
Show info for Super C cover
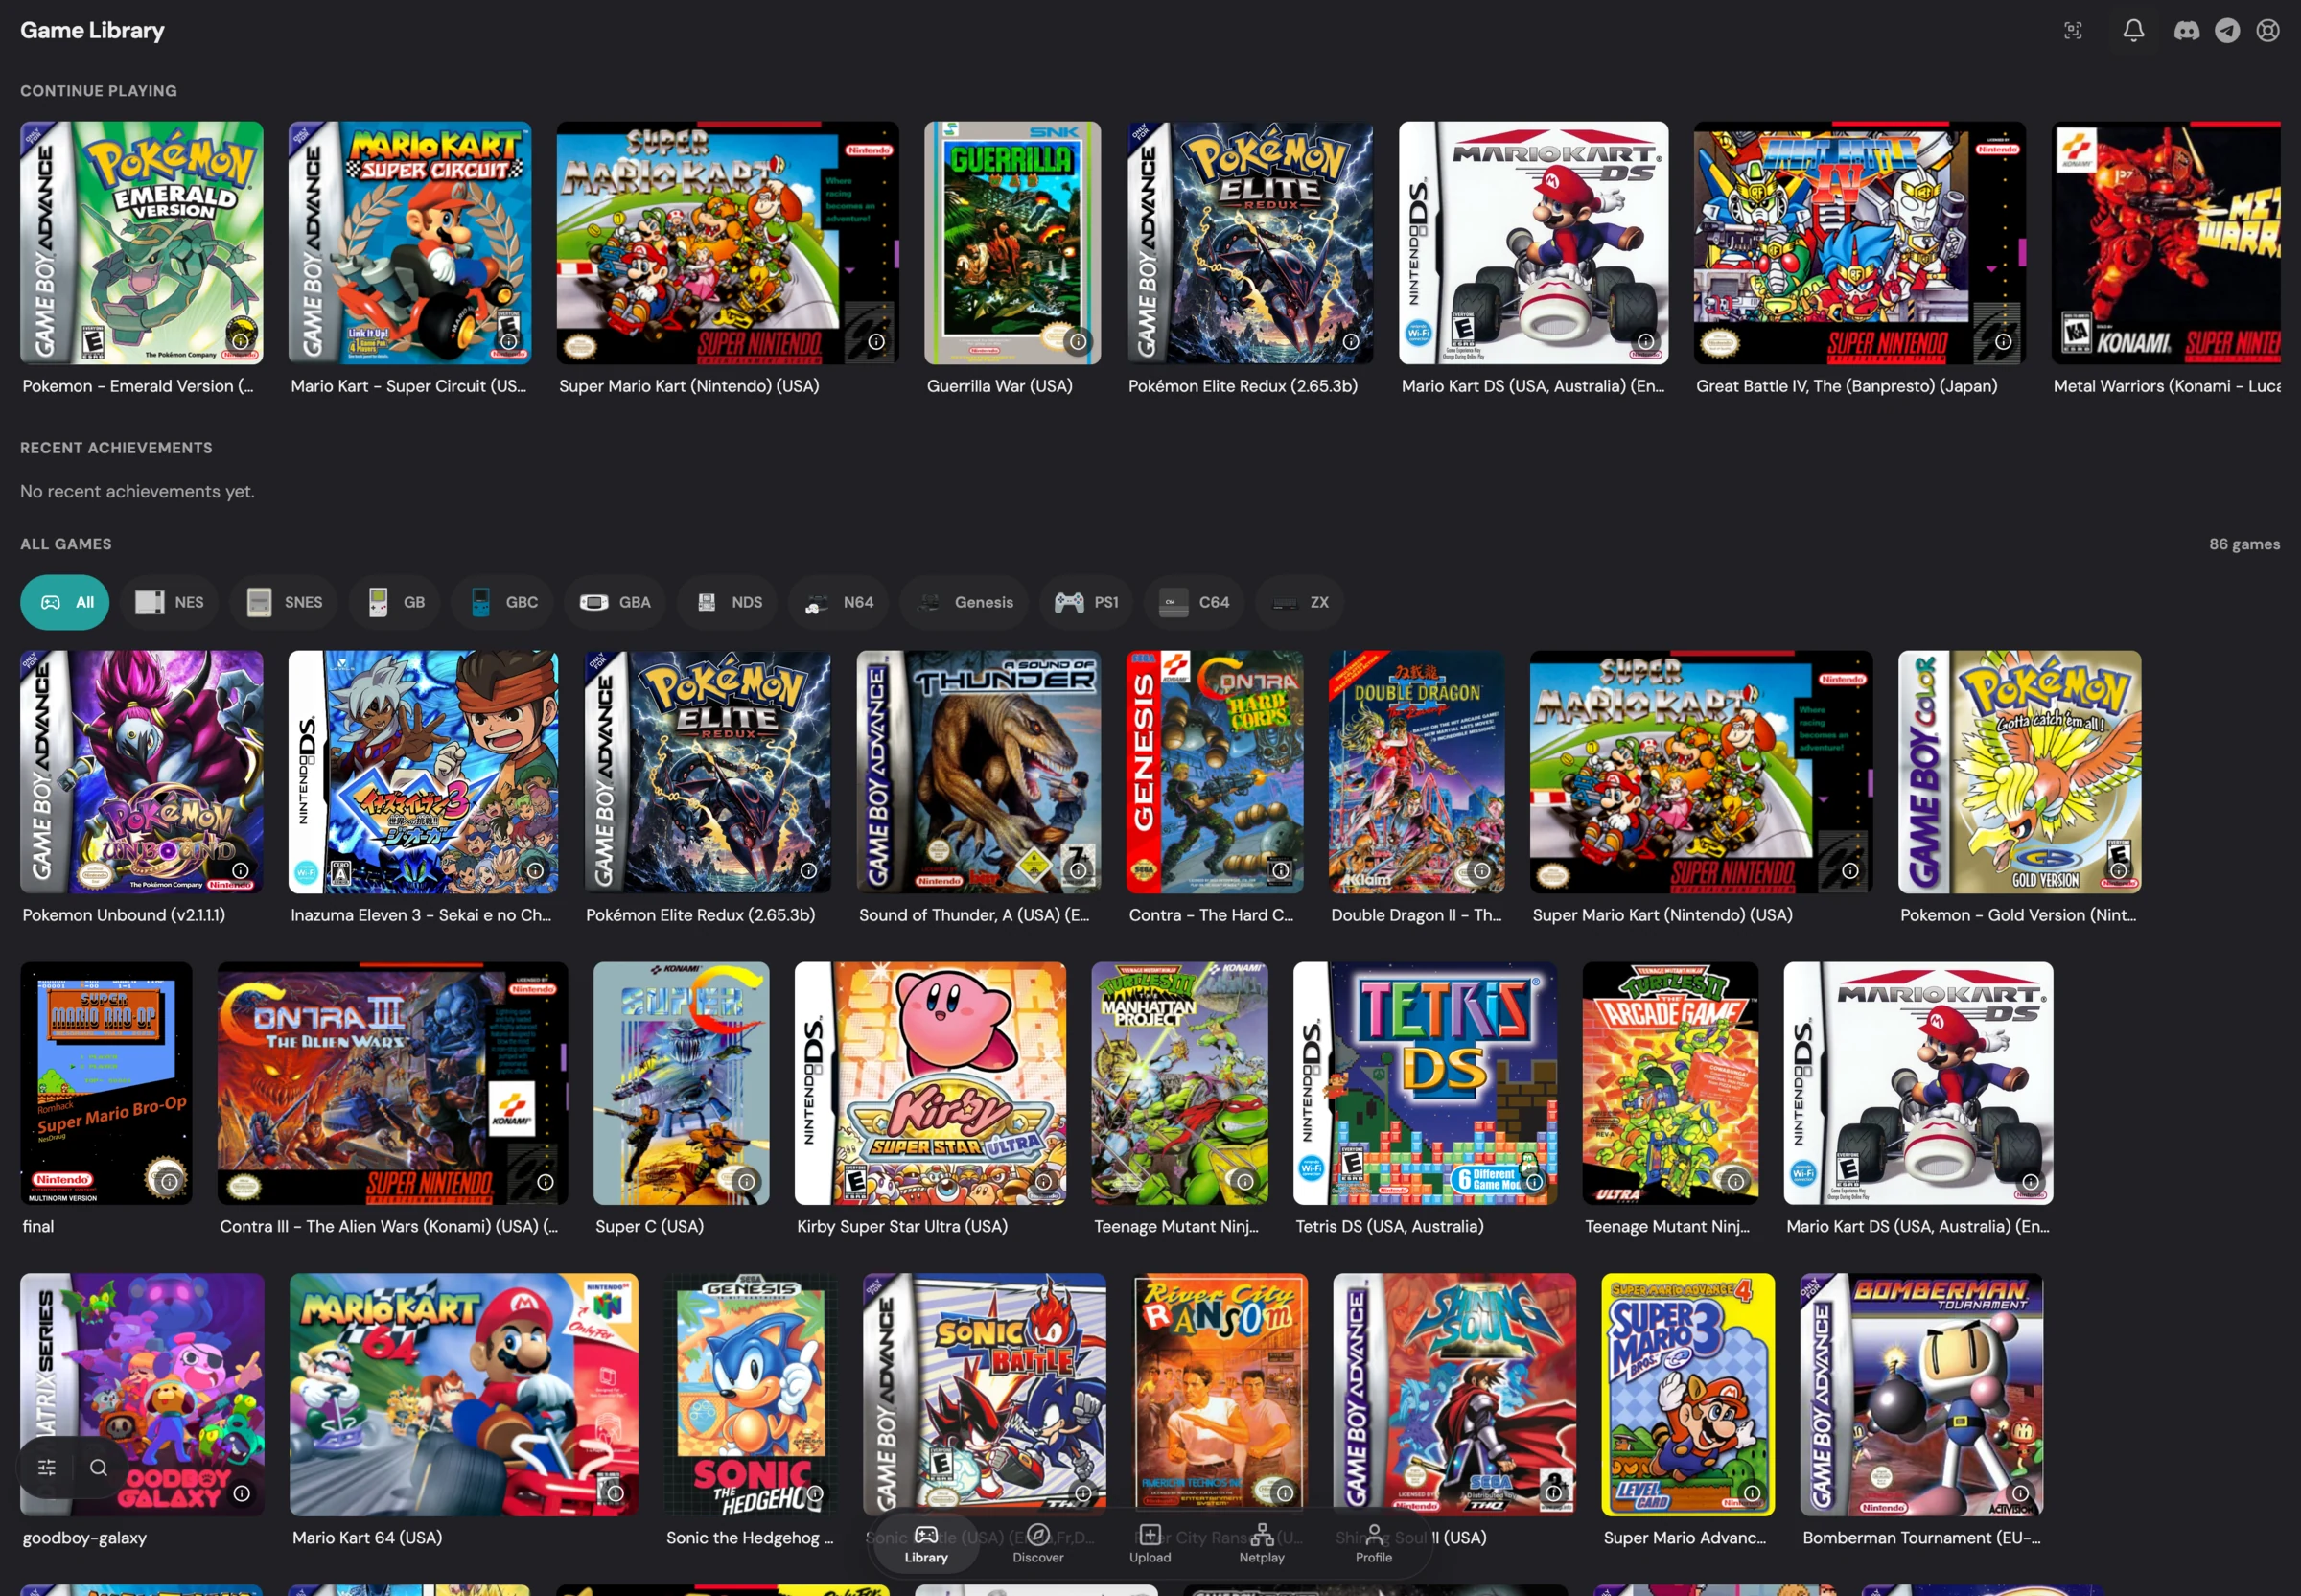point(746,1181)
